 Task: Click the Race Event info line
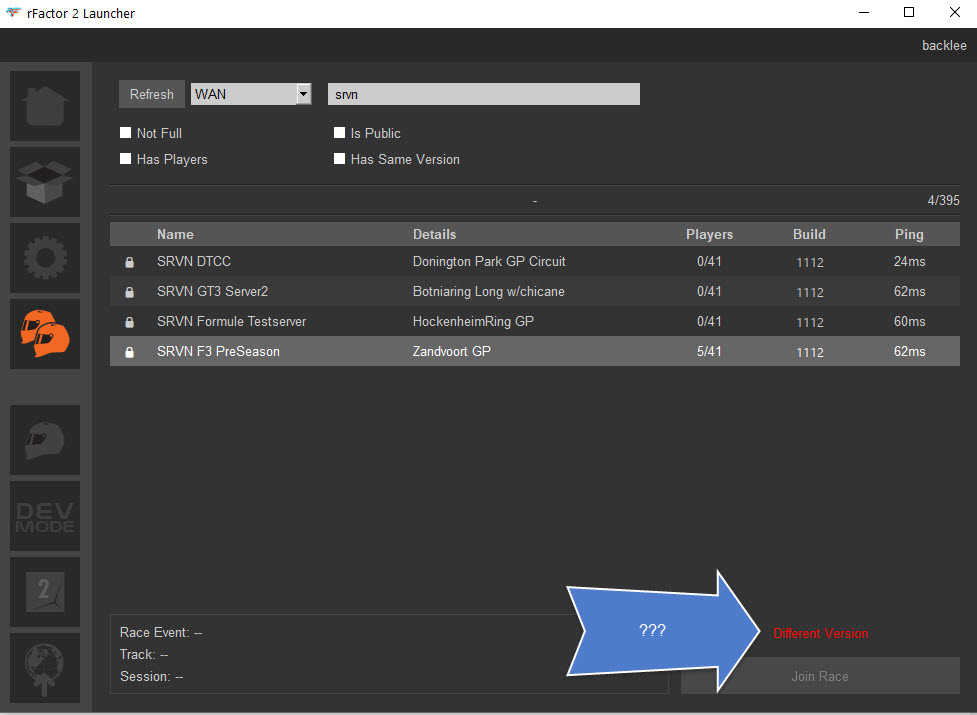[161, 632]
